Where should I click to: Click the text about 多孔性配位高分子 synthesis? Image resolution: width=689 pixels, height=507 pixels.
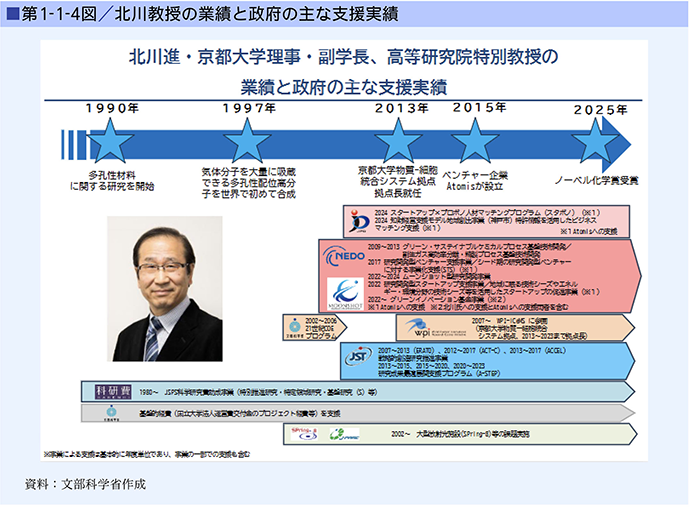click(x=249, y=183)
